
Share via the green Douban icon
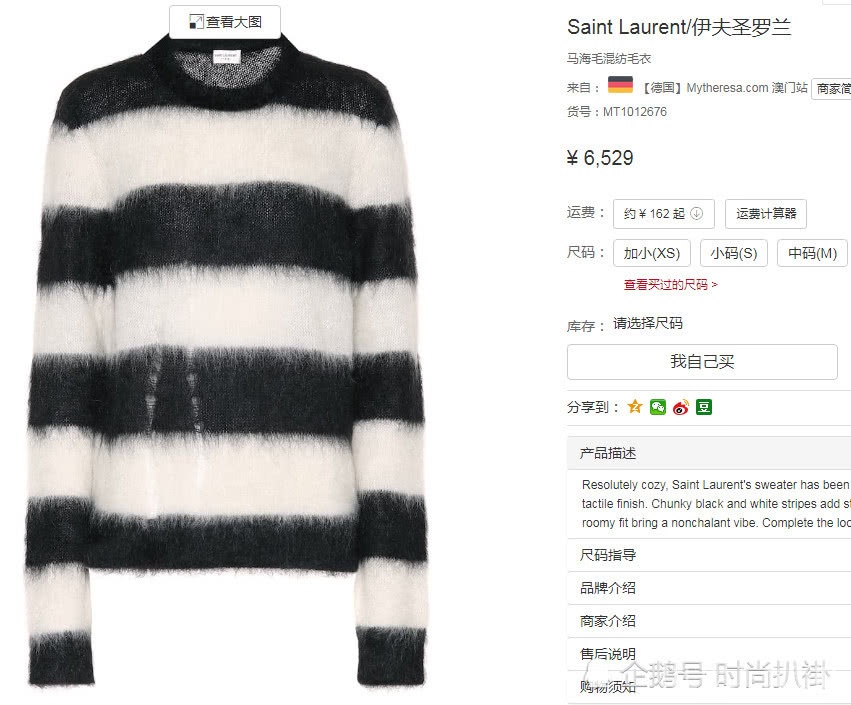pyautogui.click(x=704, y=407)
